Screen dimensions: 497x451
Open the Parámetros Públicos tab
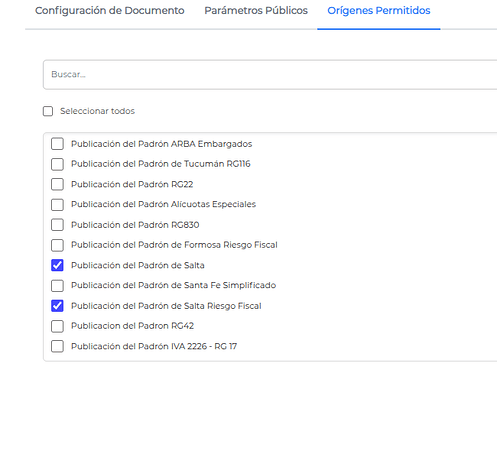[x=256, y=11]
